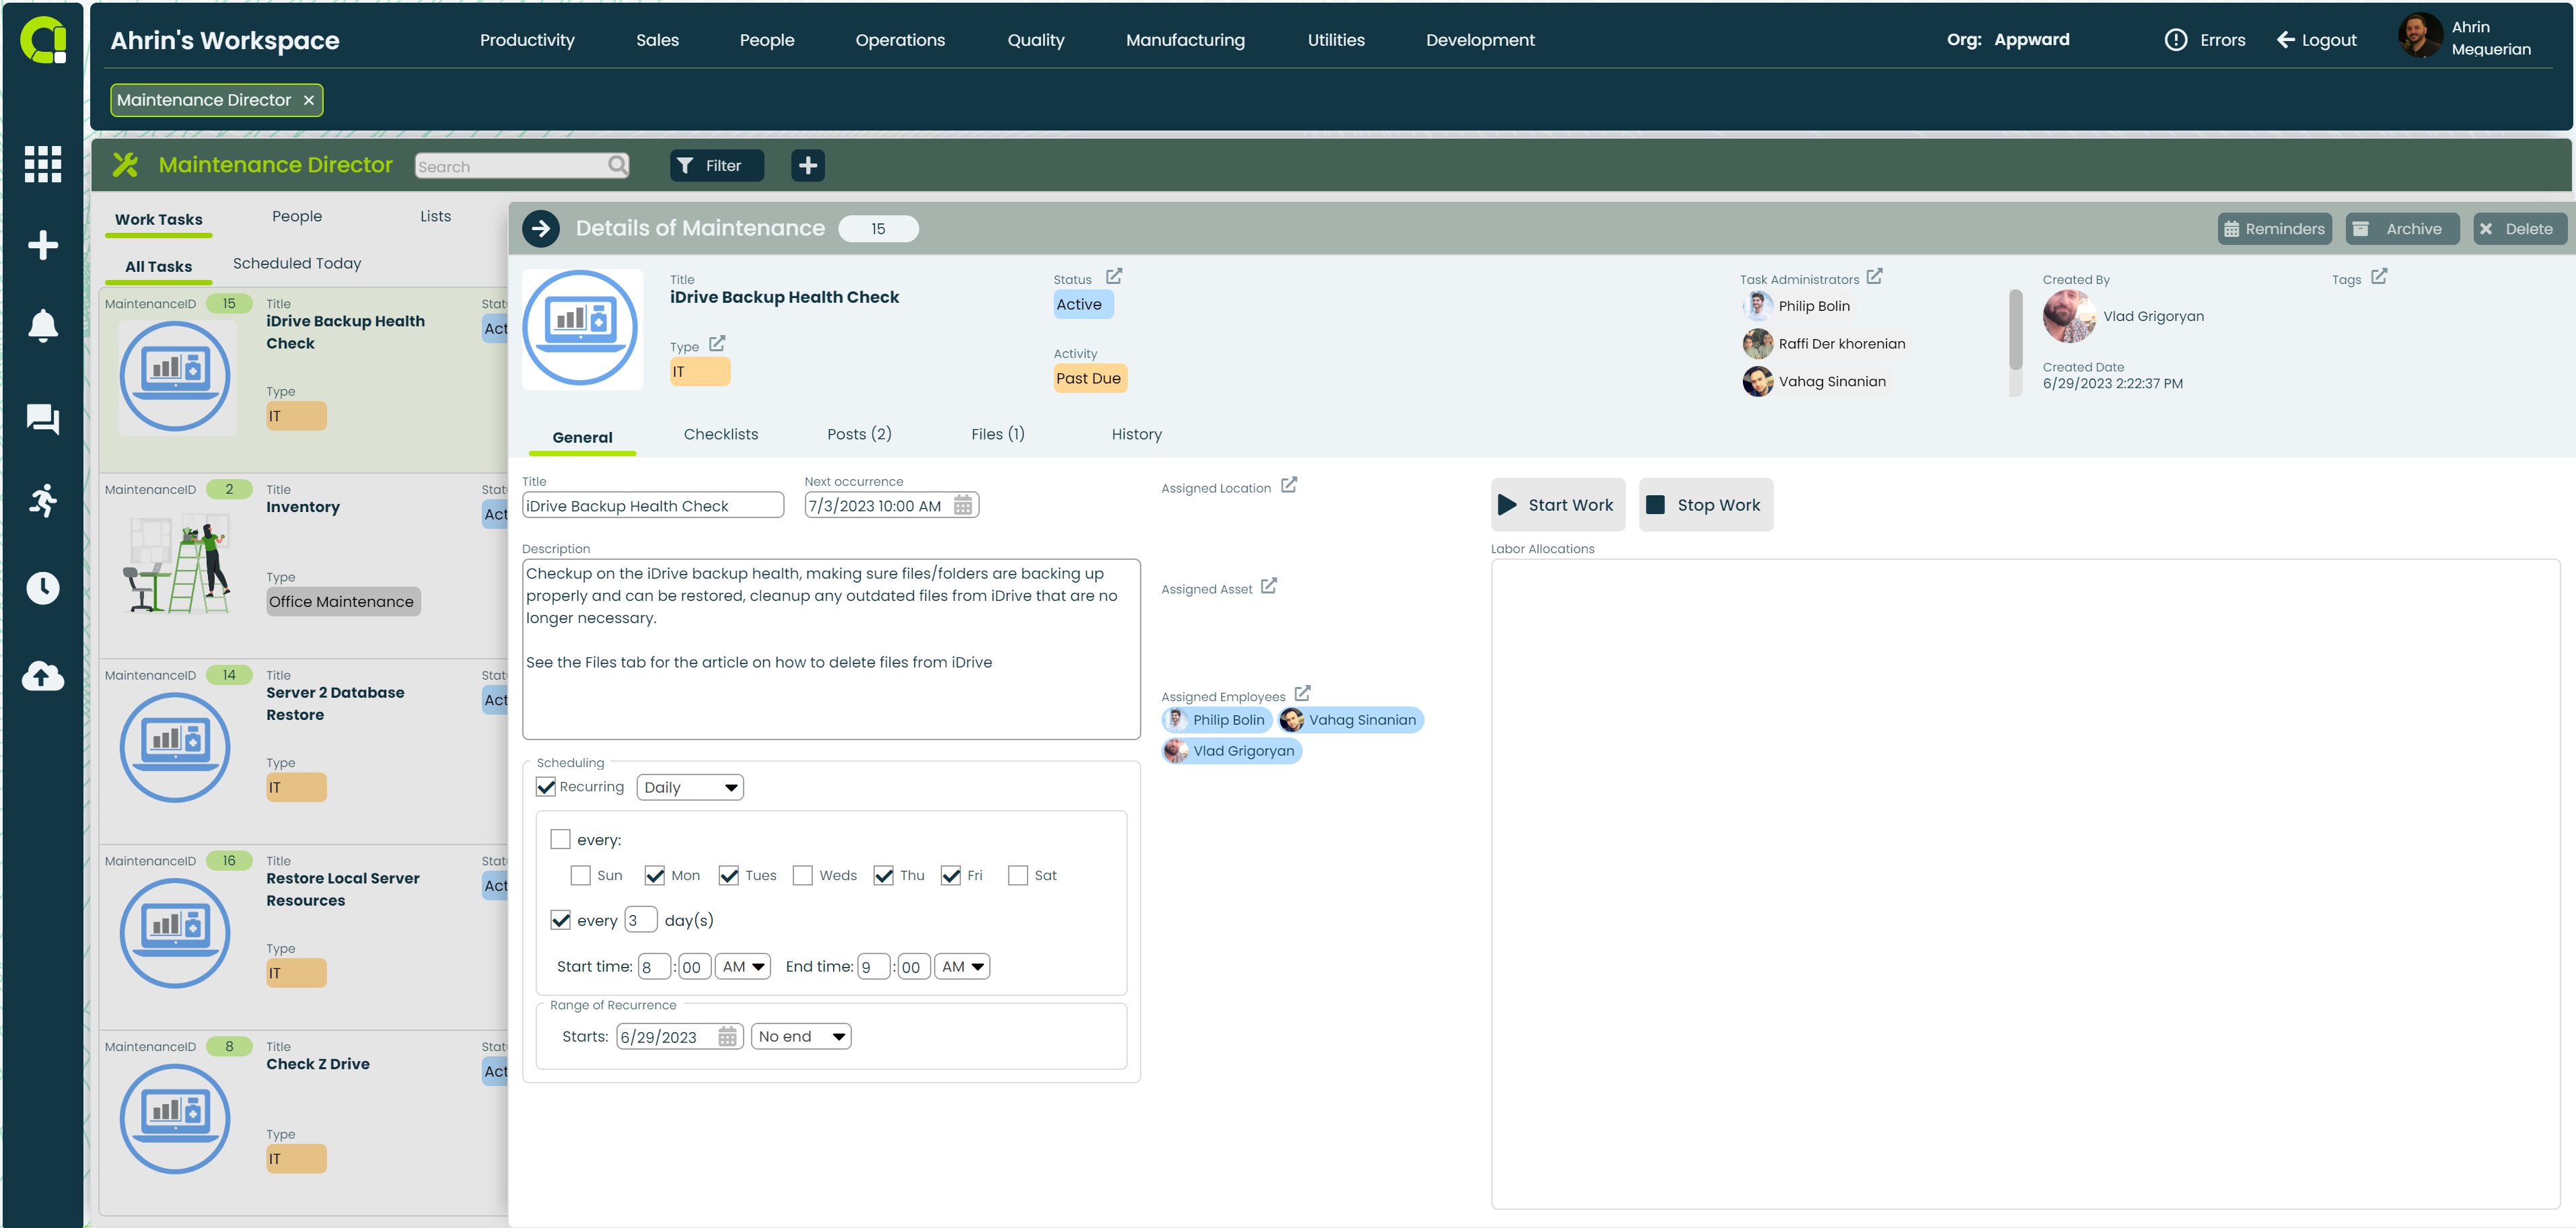Click the Appward logo icon
The height and width of the screenshot is (1228, 2576).
(x=43, y=40)
